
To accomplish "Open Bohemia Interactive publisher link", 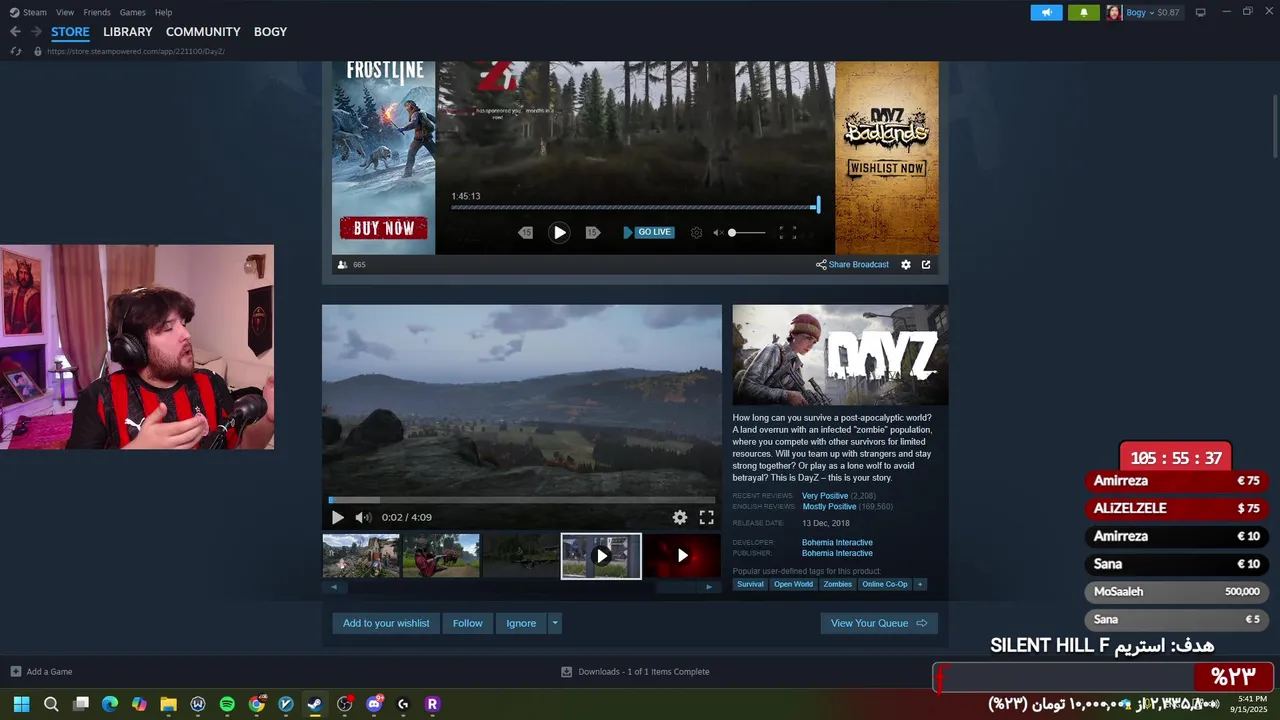I will 837,553.
